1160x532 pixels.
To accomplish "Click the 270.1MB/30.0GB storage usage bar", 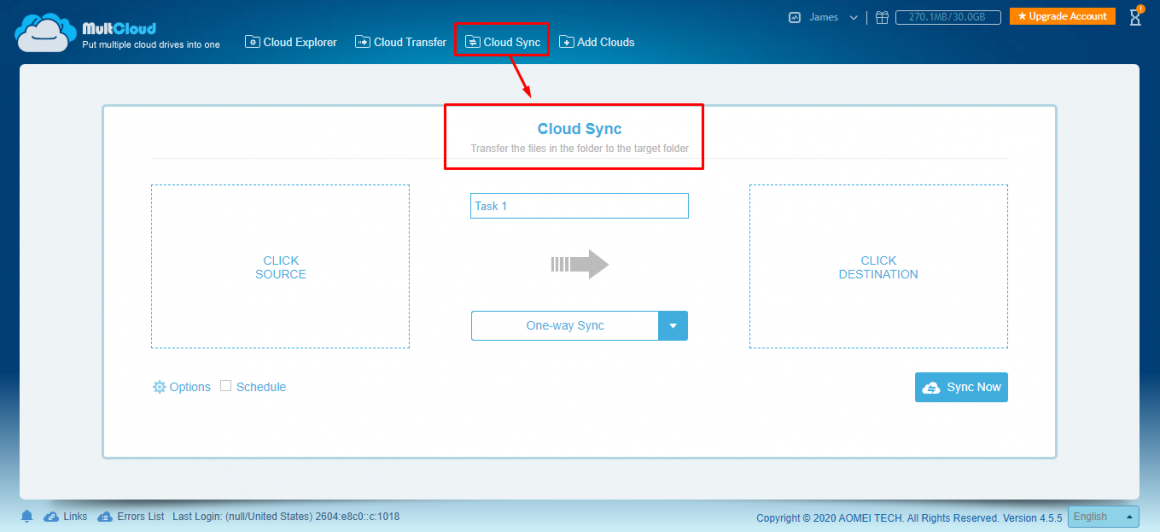I will tap(948, 16).
